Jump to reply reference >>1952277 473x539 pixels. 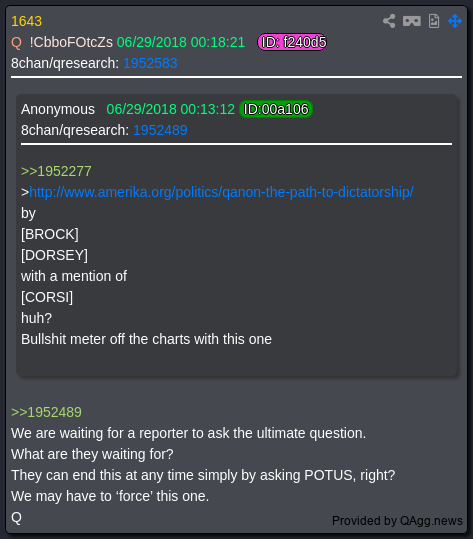pos(56,171)
